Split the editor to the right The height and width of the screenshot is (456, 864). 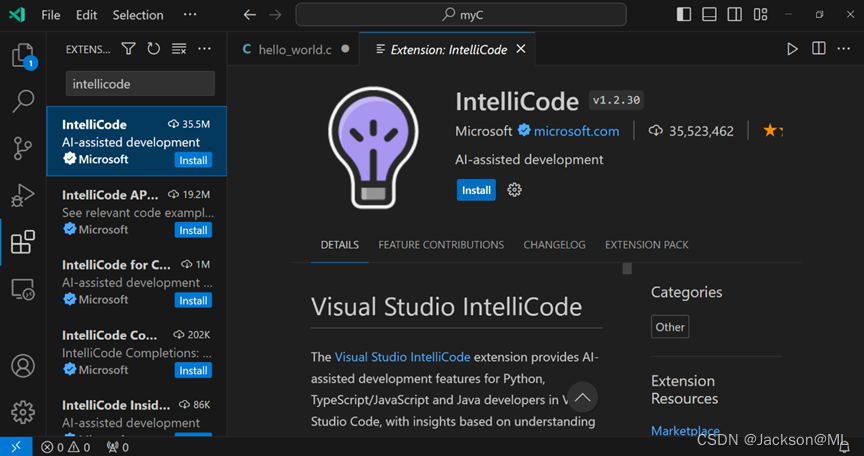[819, 49]
